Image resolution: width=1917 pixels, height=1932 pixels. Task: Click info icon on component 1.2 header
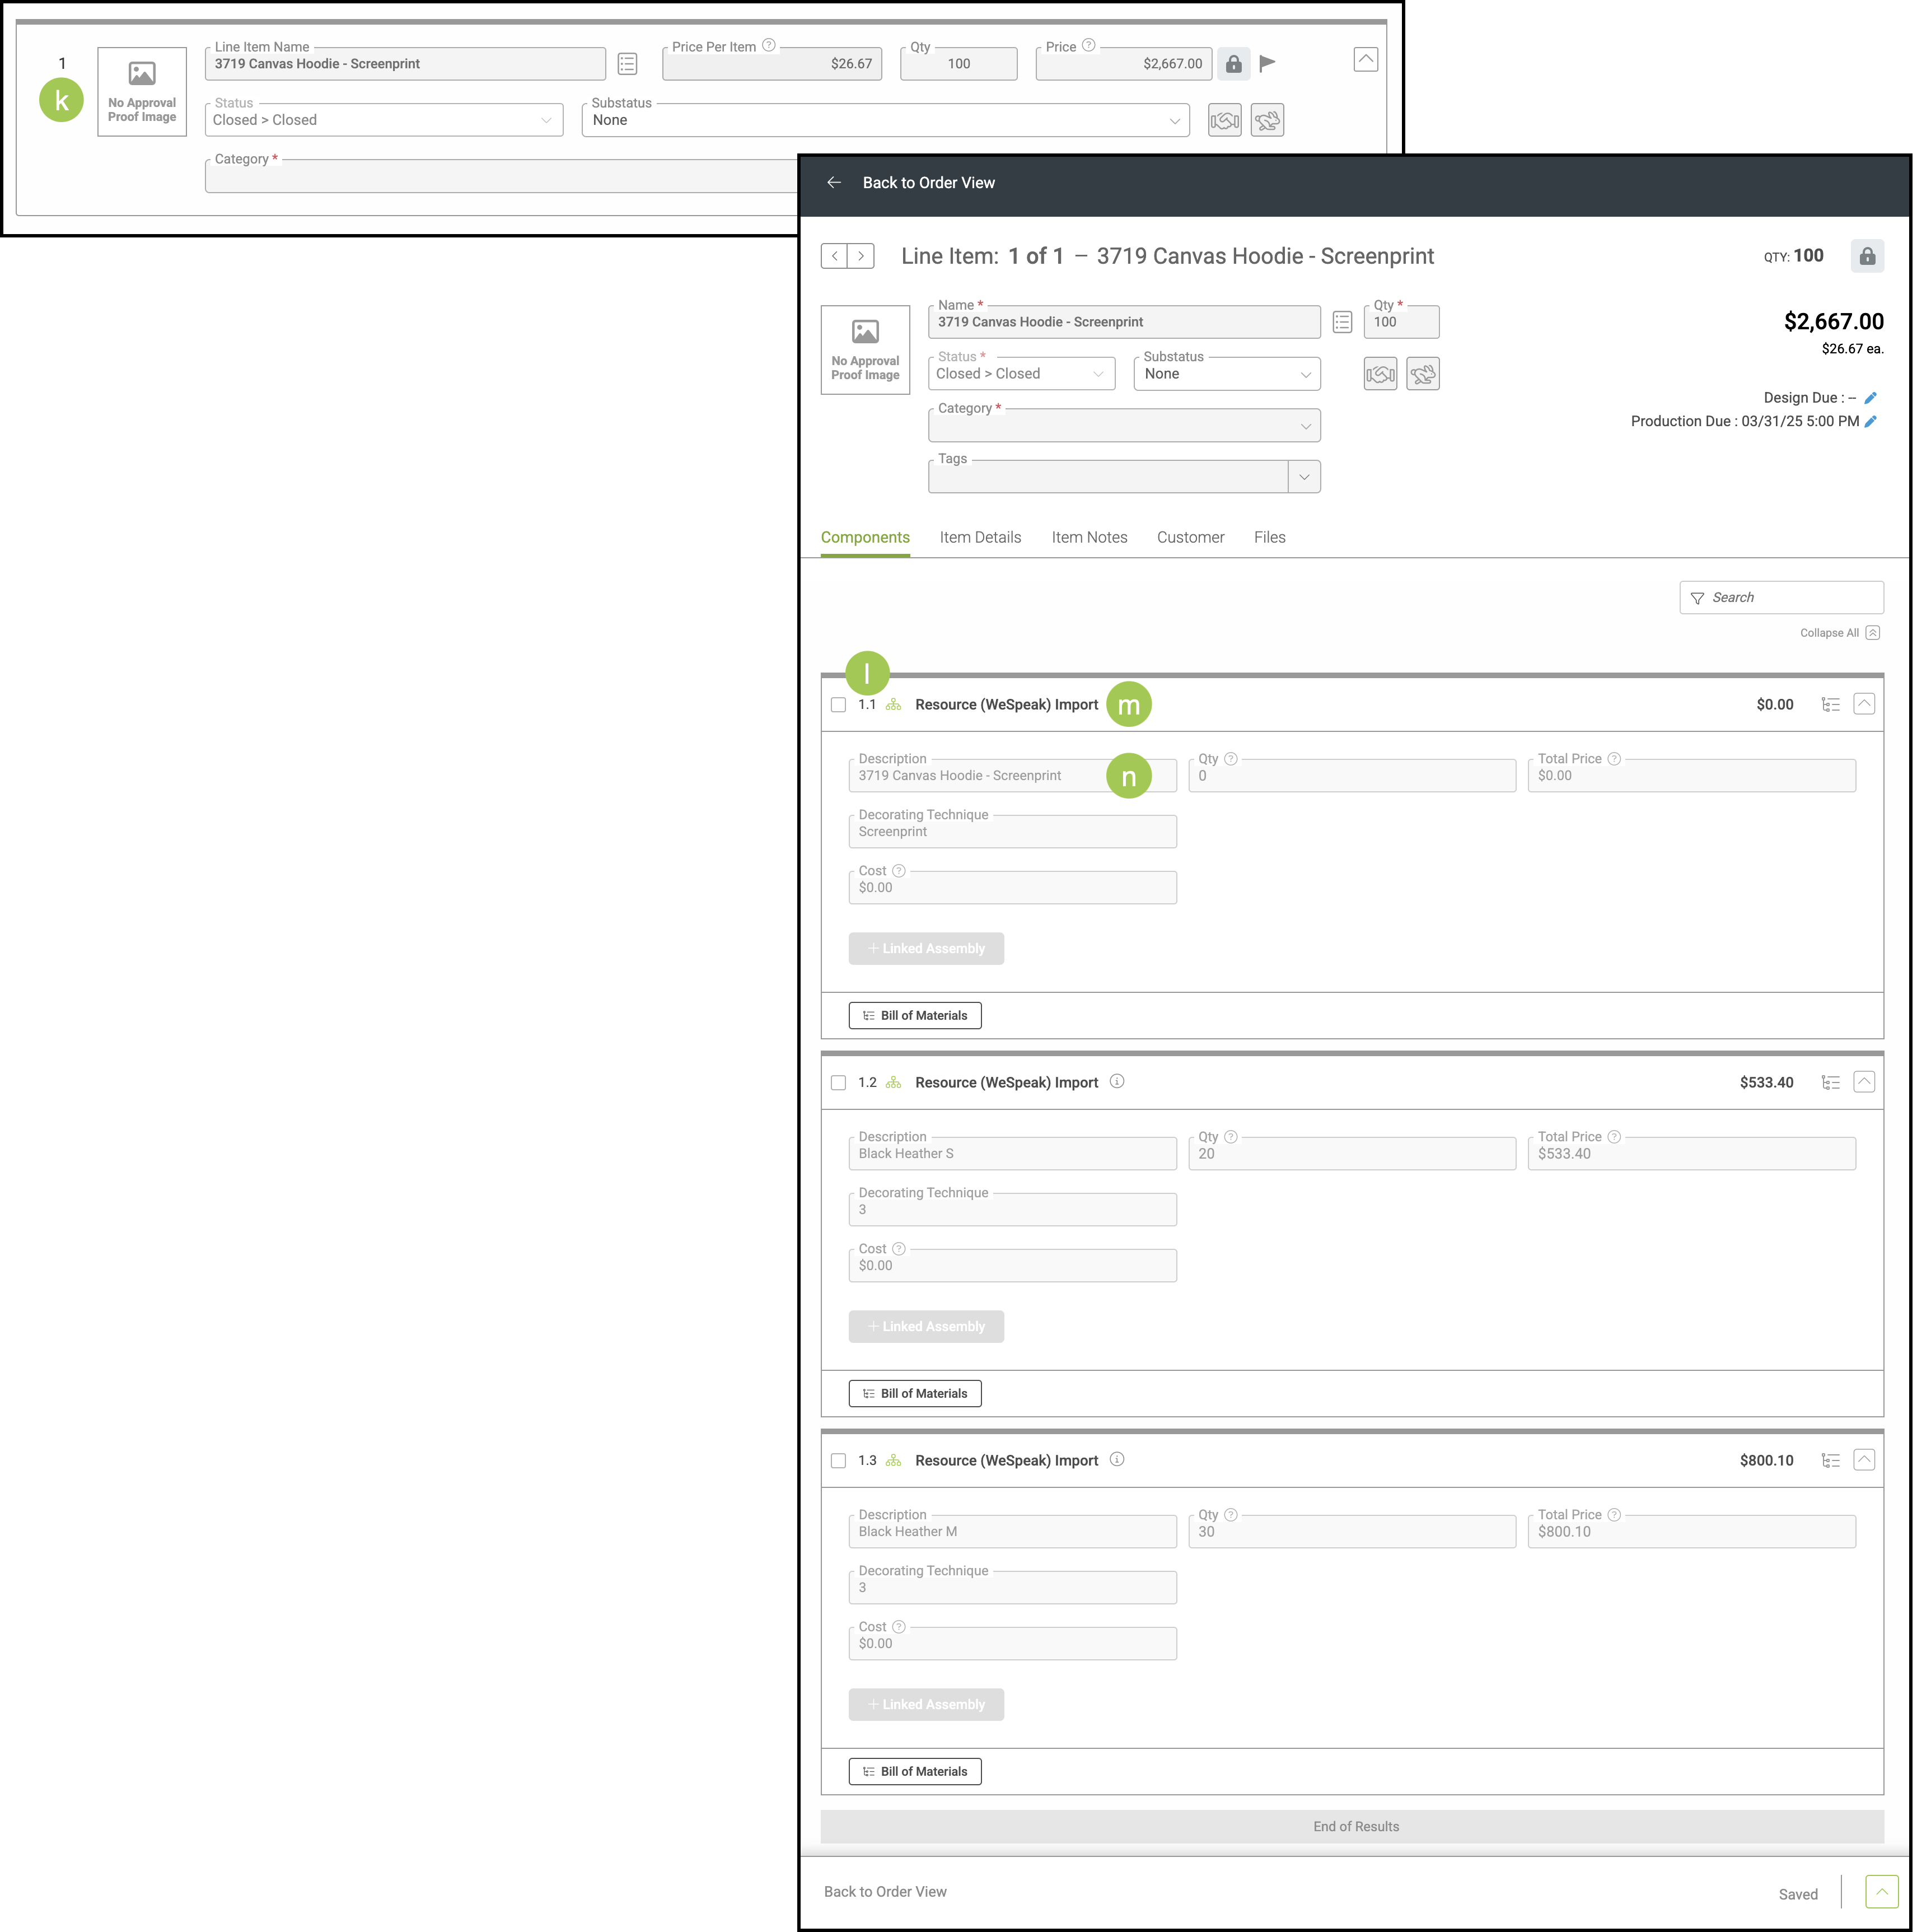tap(1117, 1082)
